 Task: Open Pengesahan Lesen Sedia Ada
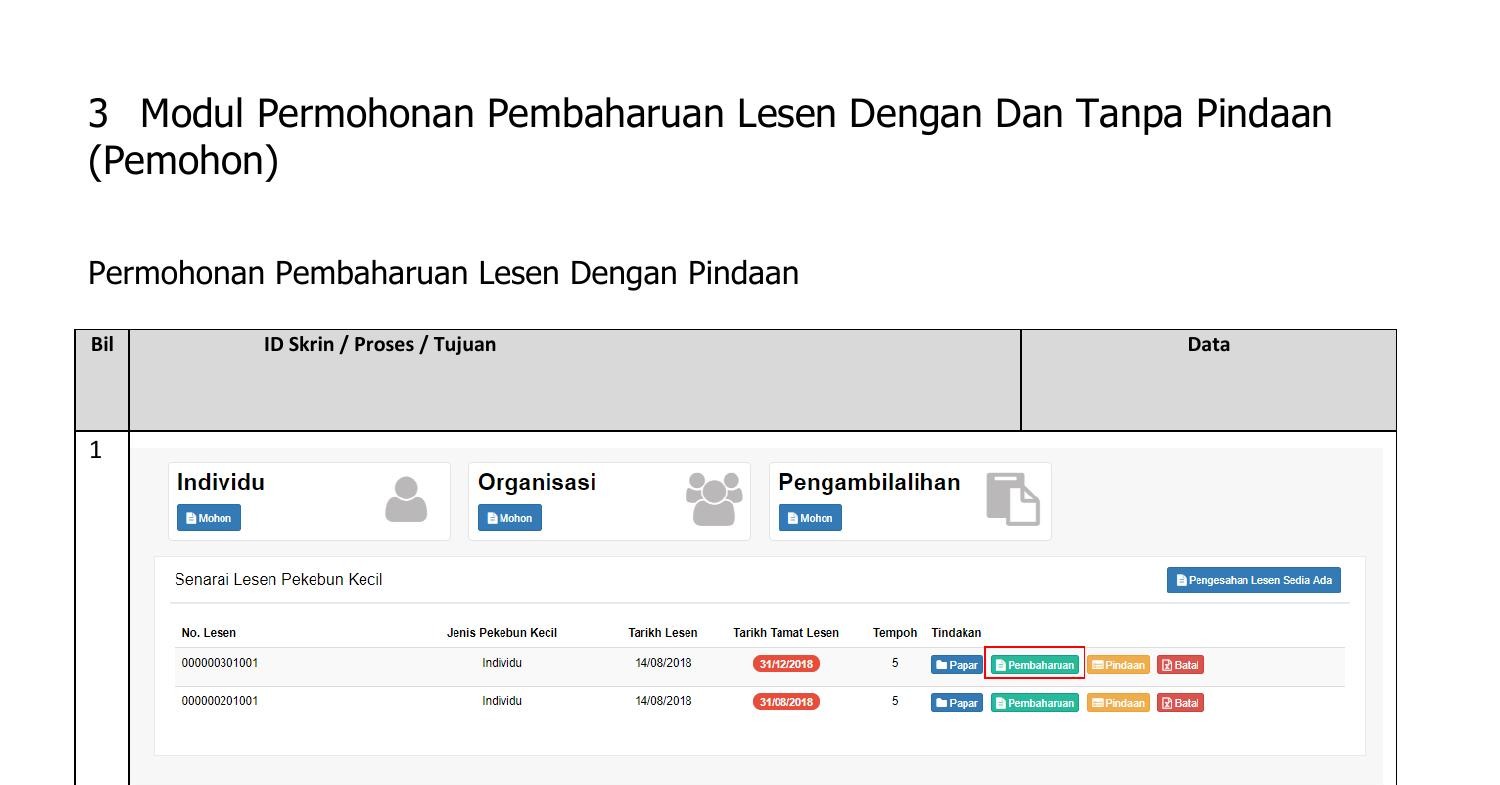[x=1254, y=580]
